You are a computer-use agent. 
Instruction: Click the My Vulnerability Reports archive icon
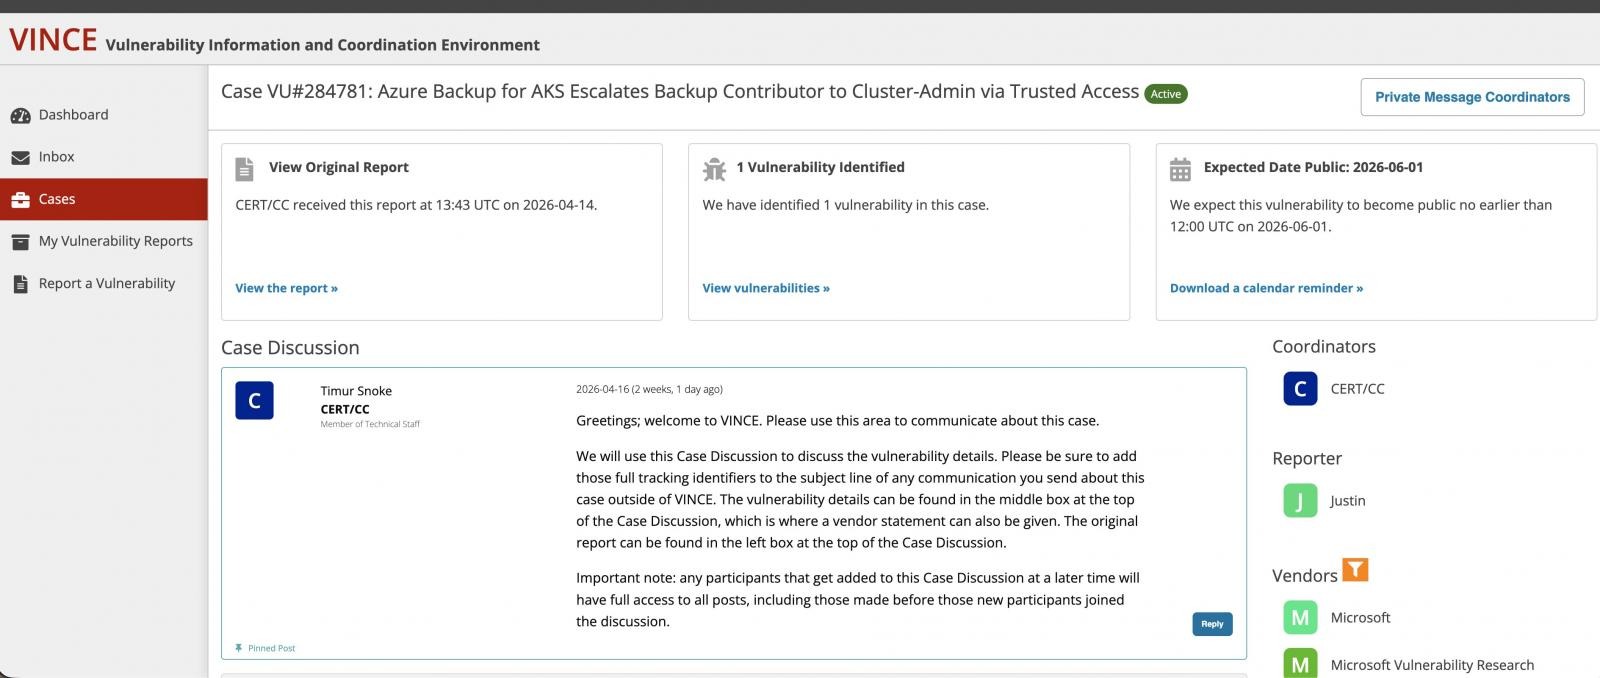click(20, 241)
